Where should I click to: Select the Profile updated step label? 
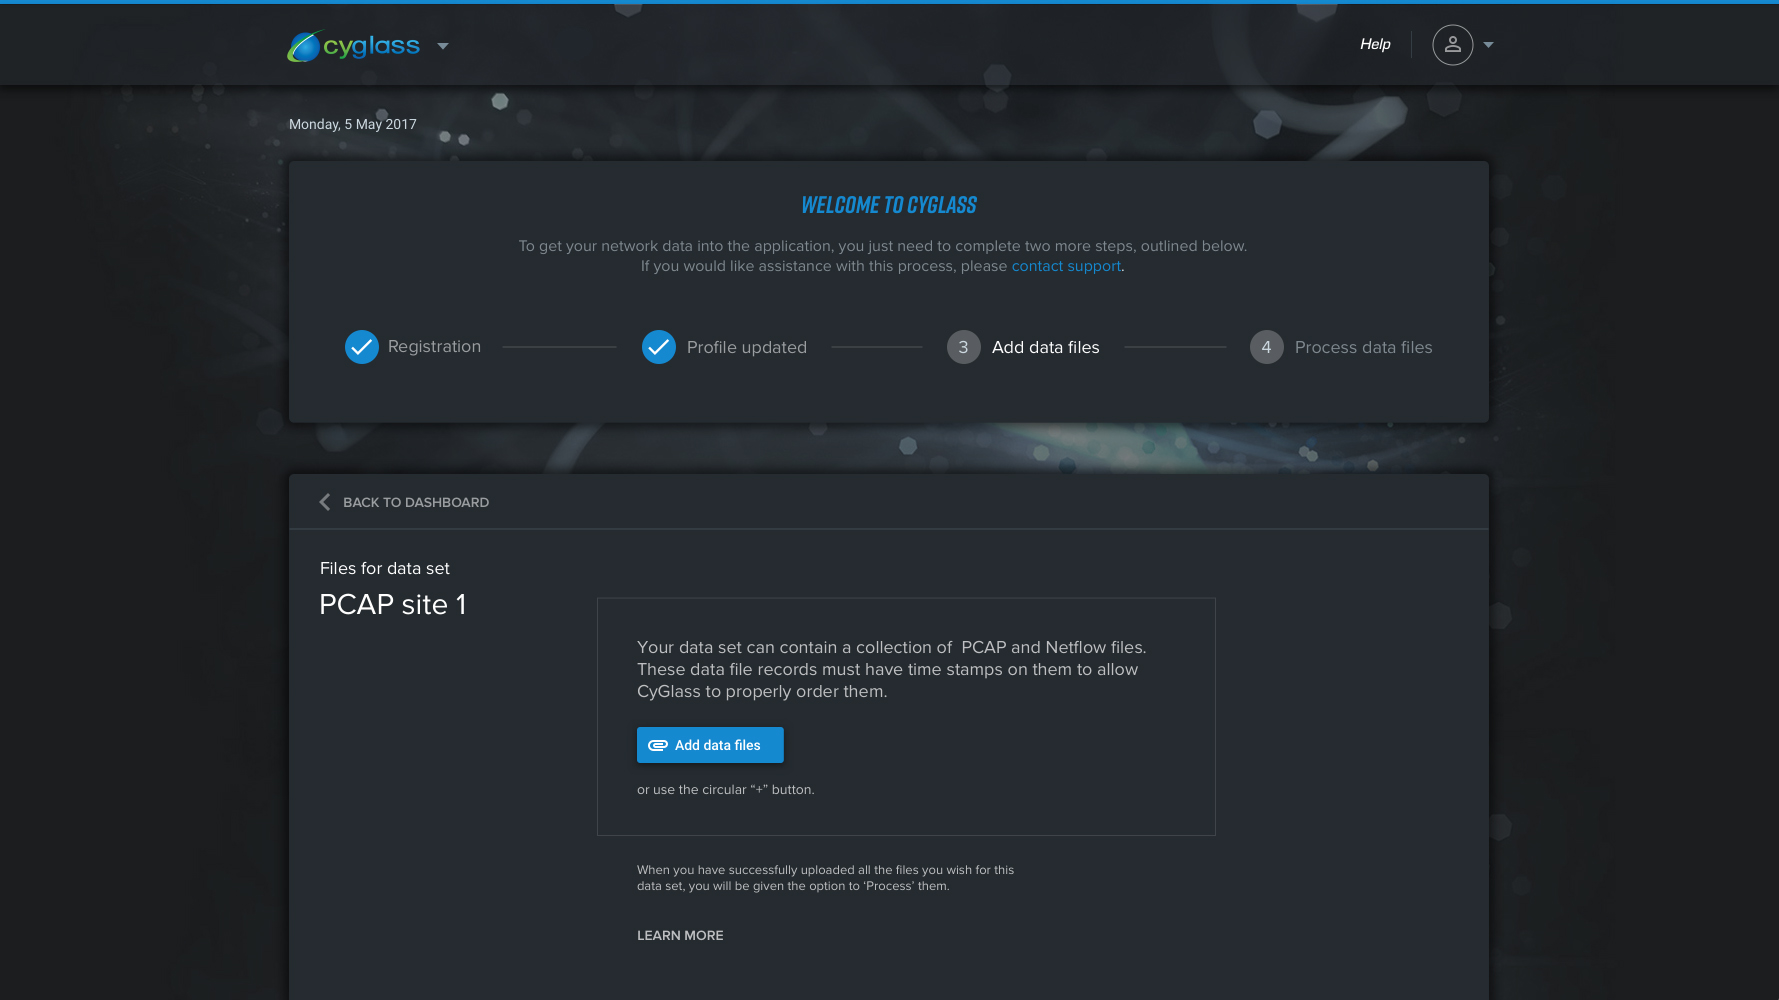pyautogui.click(x=746, y=347)
